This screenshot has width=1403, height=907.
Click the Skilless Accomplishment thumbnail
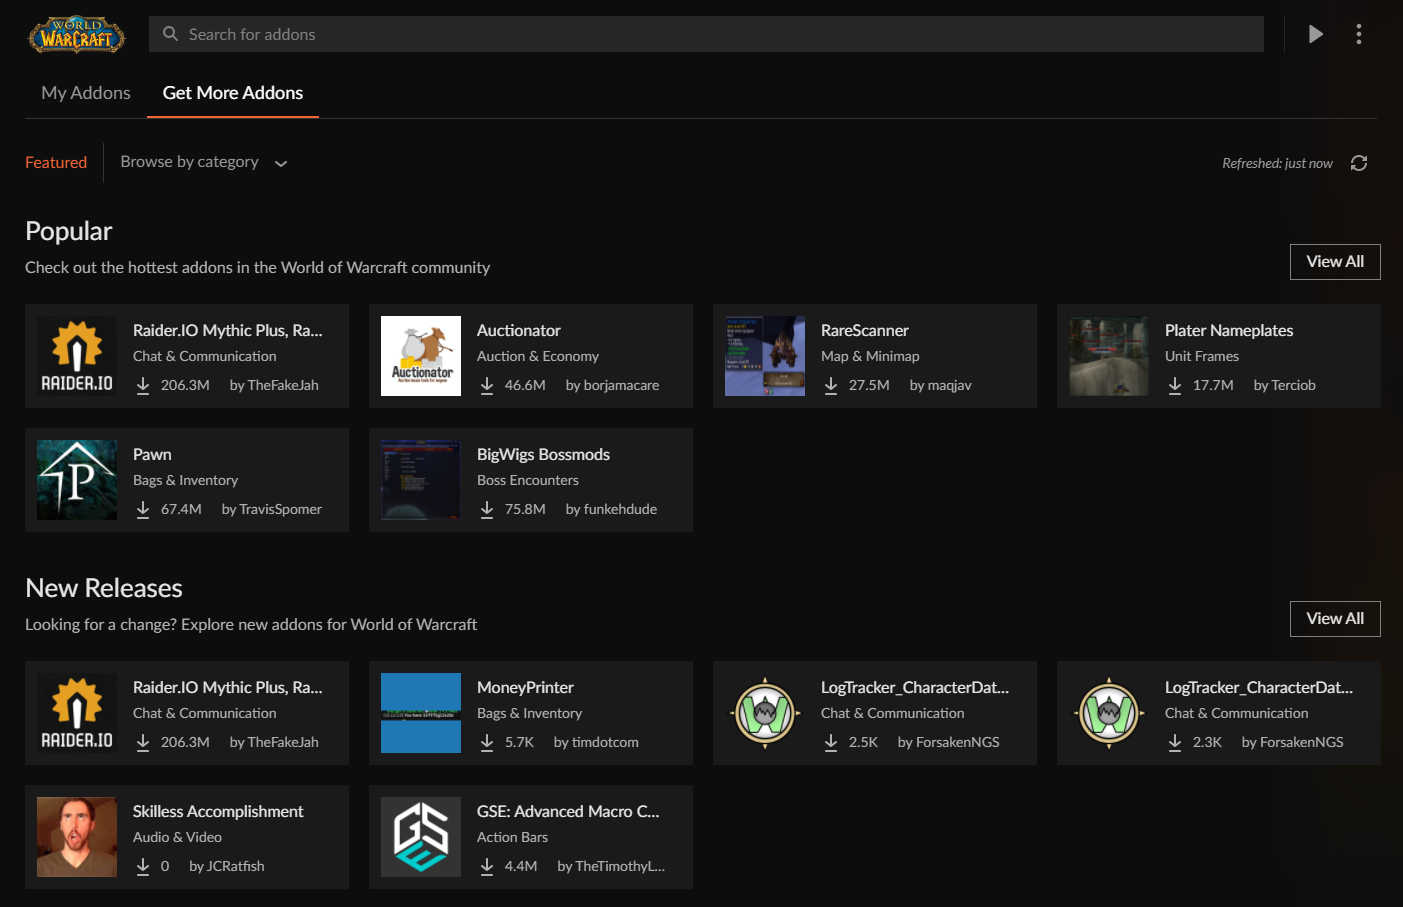pyautogui.click(x=76, y=837)
